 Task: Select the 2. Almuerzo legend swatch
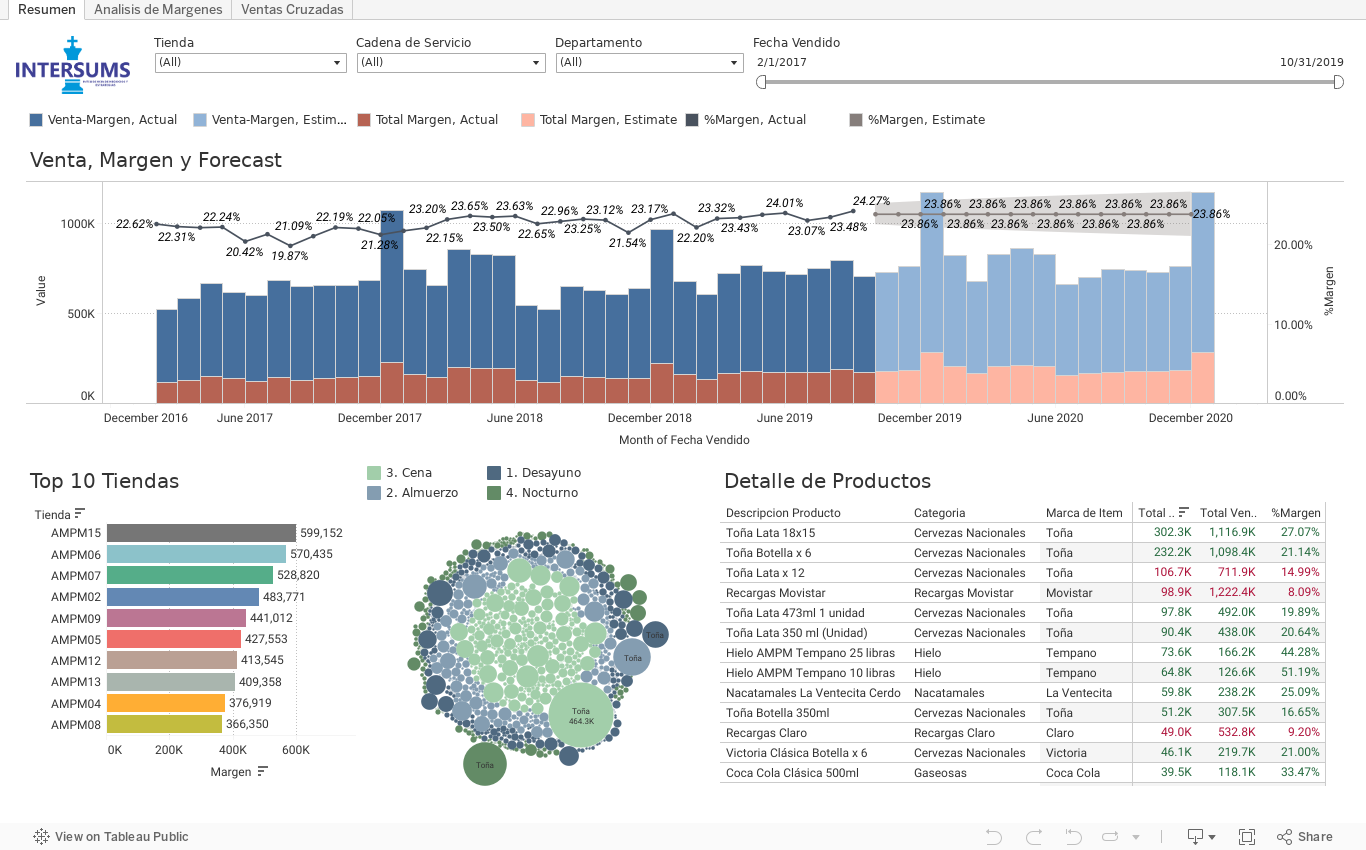click(x=374, y=493)
